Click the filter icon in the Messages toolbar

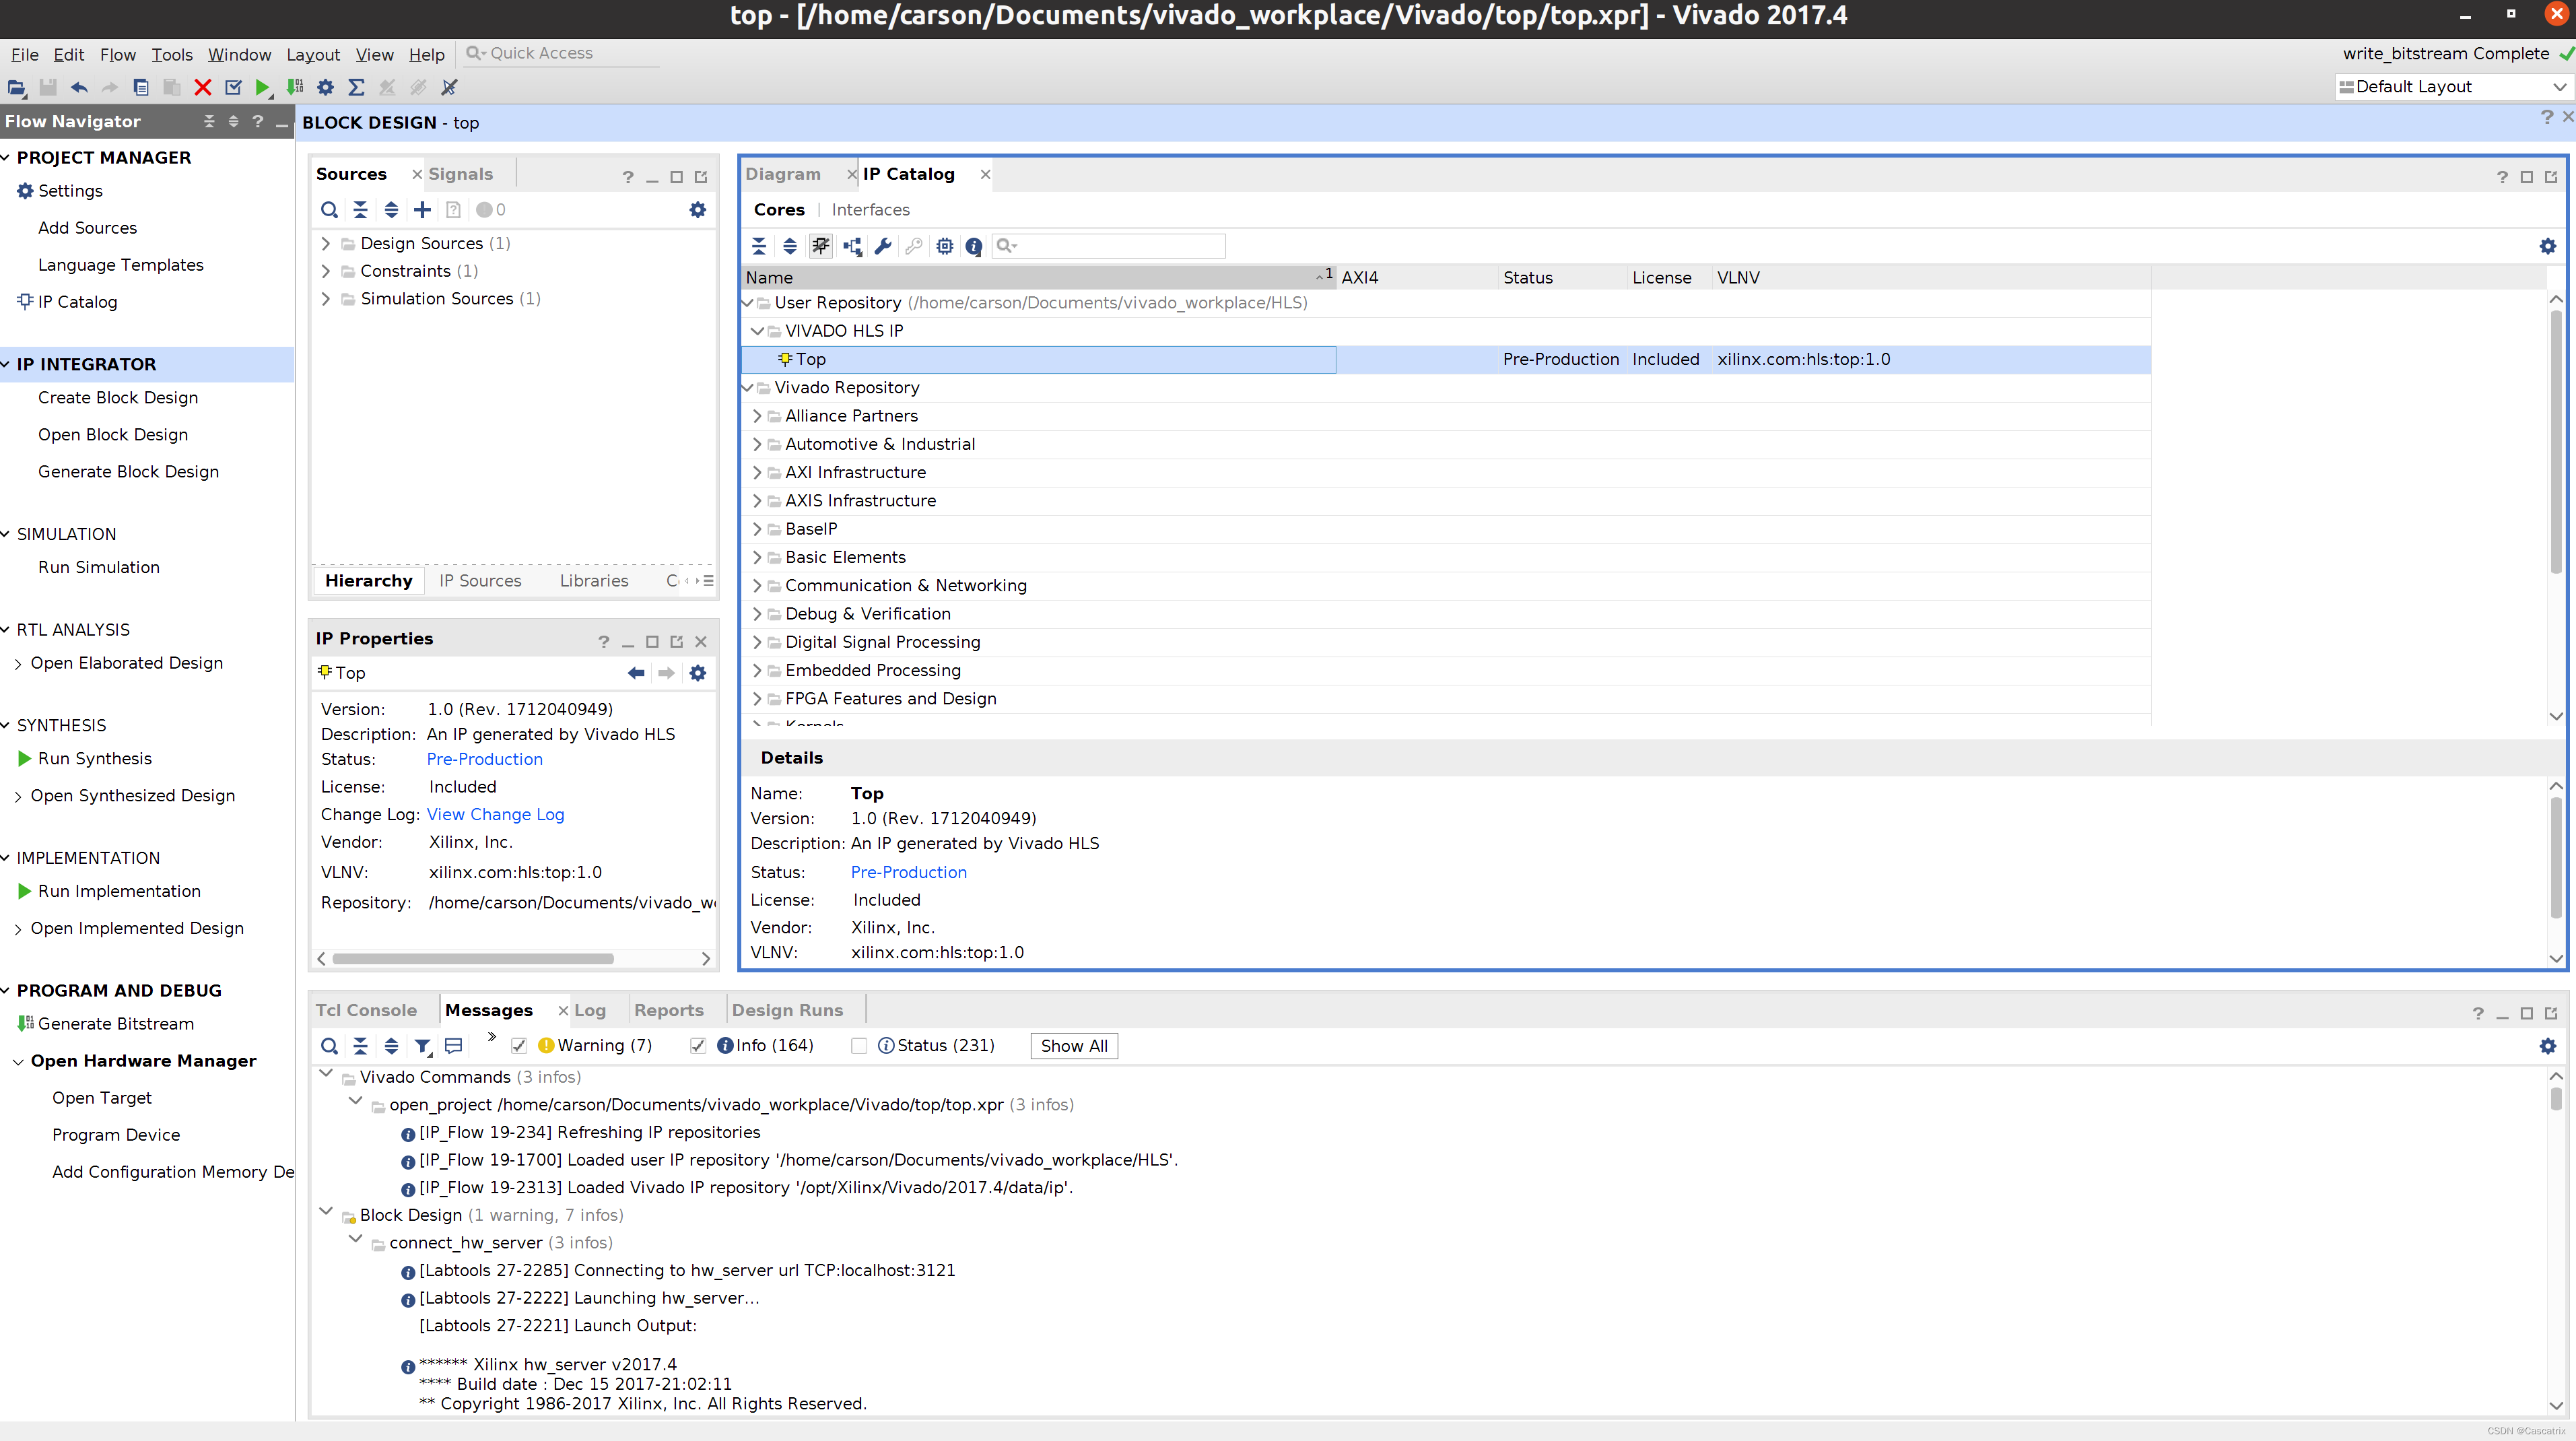423,1046
